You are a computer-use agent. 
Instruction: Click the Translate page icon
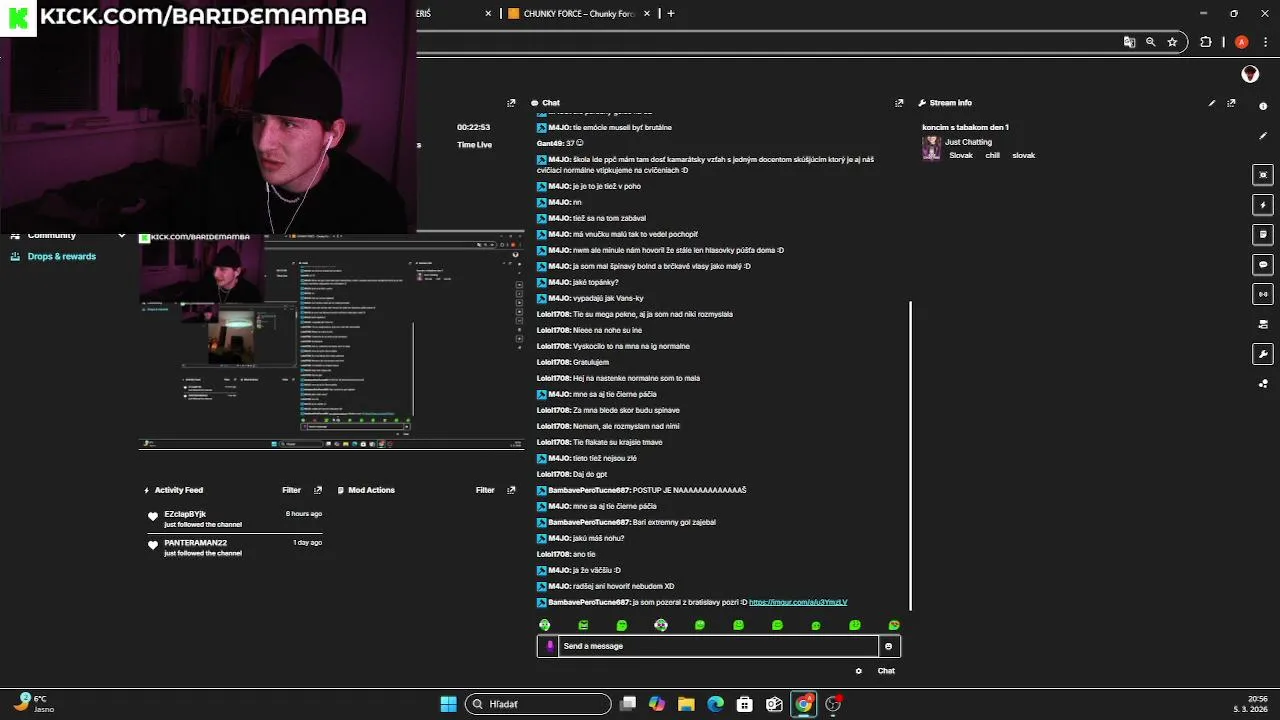[x=1129, y=42]
